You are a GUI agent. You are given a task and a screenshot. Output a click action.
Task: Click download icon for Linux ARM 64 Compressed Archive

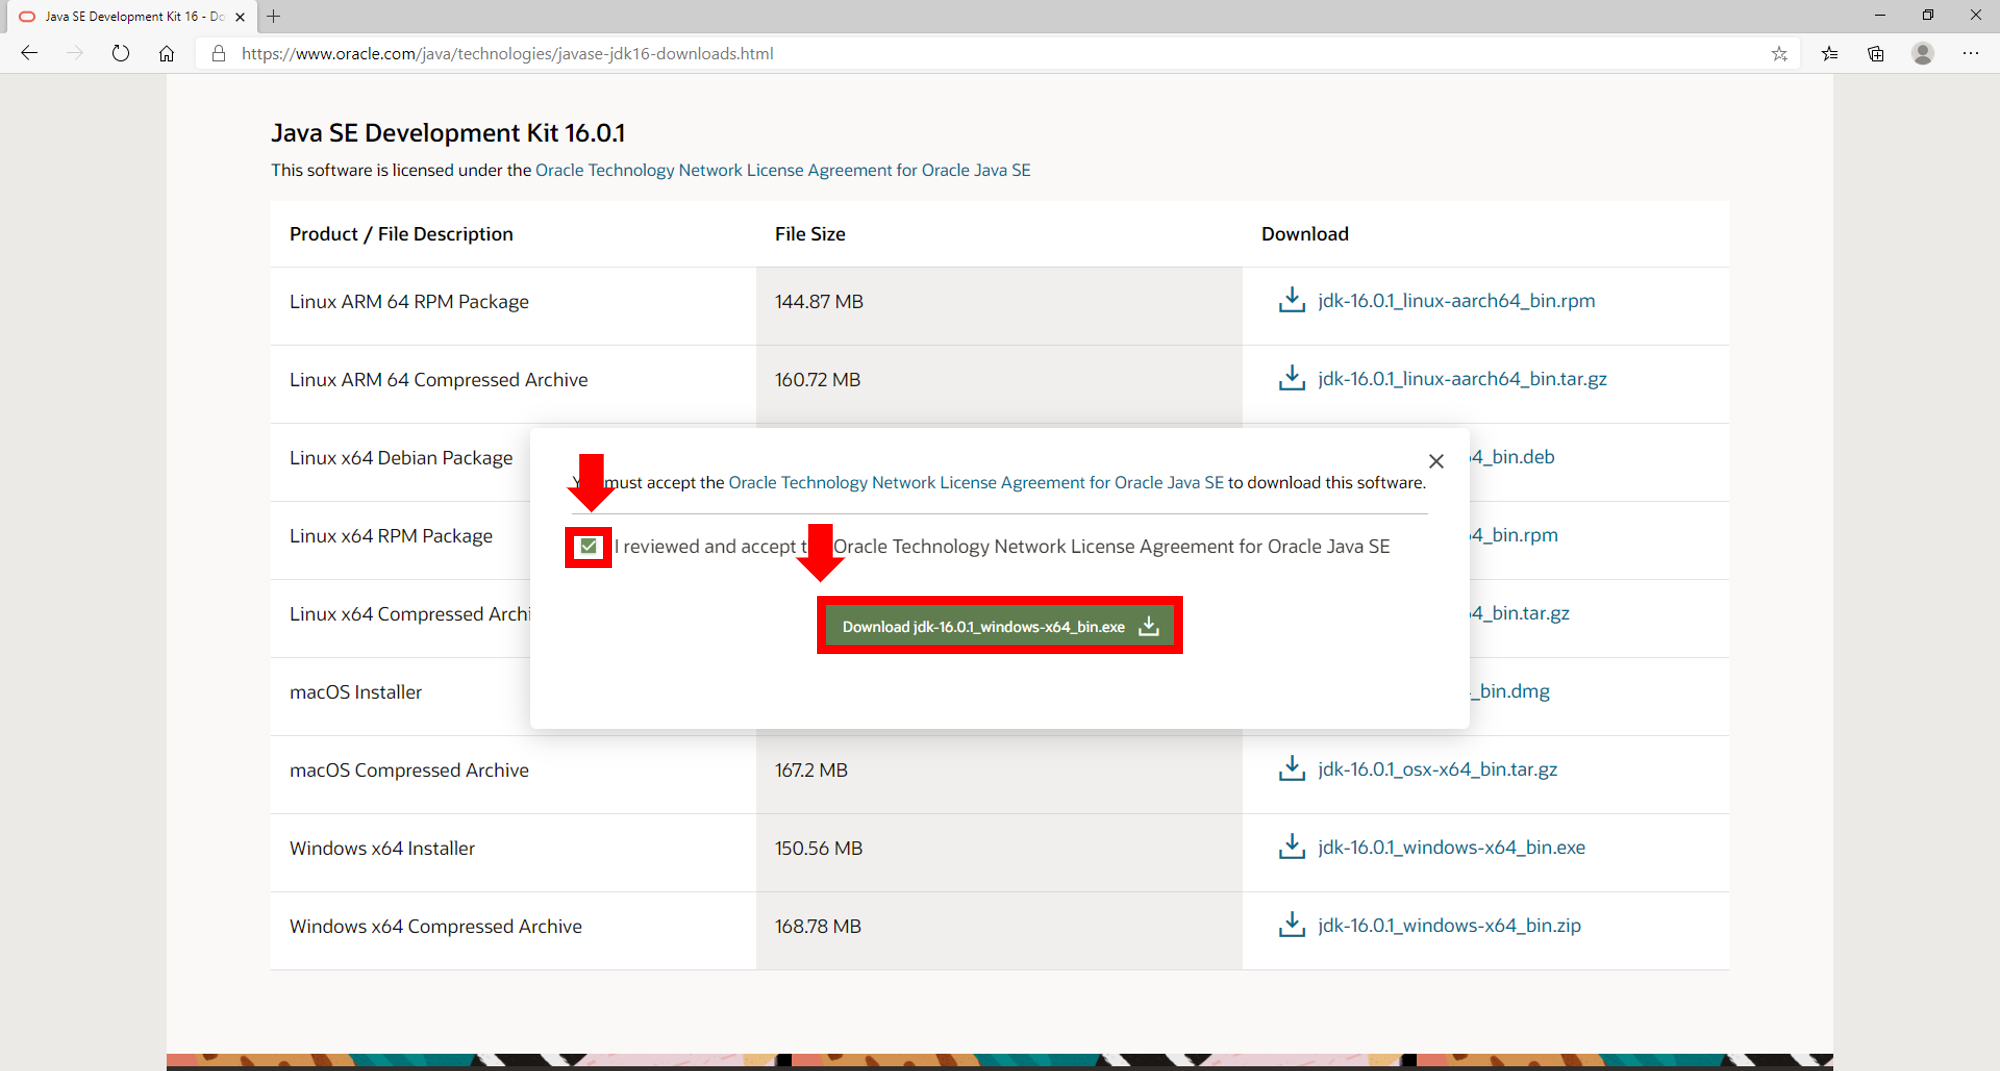(x=1292, y=378)
